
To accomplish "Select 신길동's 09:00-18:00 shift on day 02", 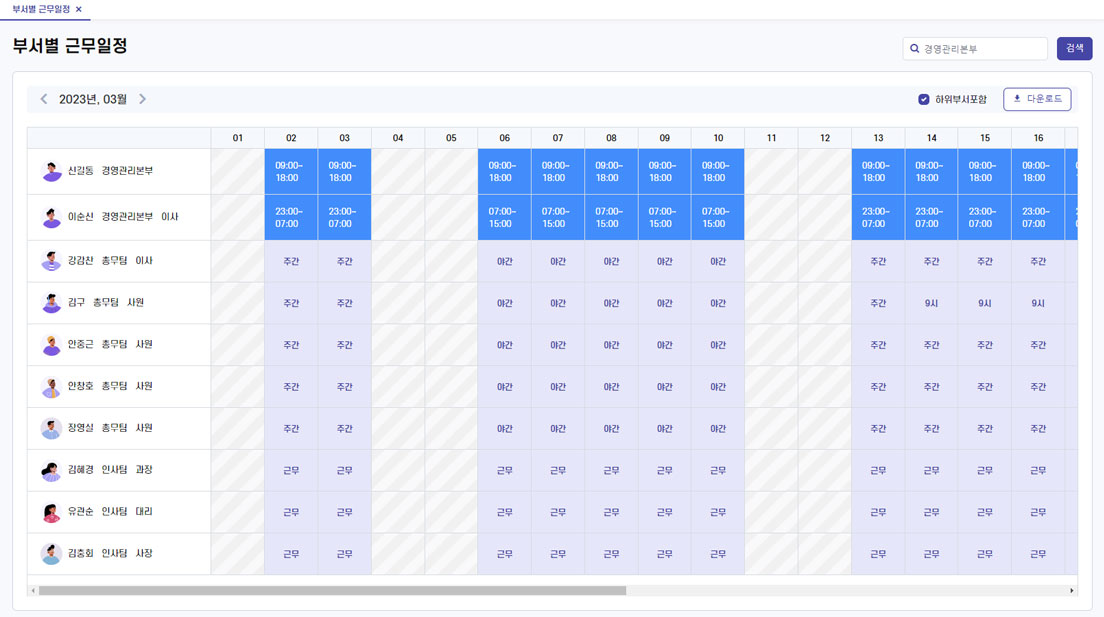I will click(291, 172).
